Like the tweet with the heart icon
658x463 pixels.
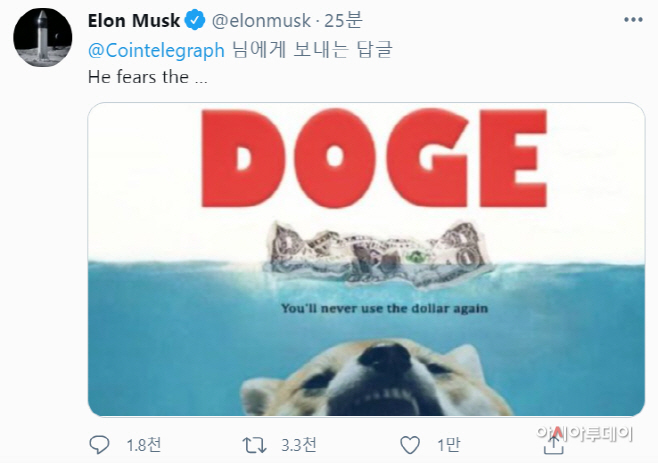[409, 442]
